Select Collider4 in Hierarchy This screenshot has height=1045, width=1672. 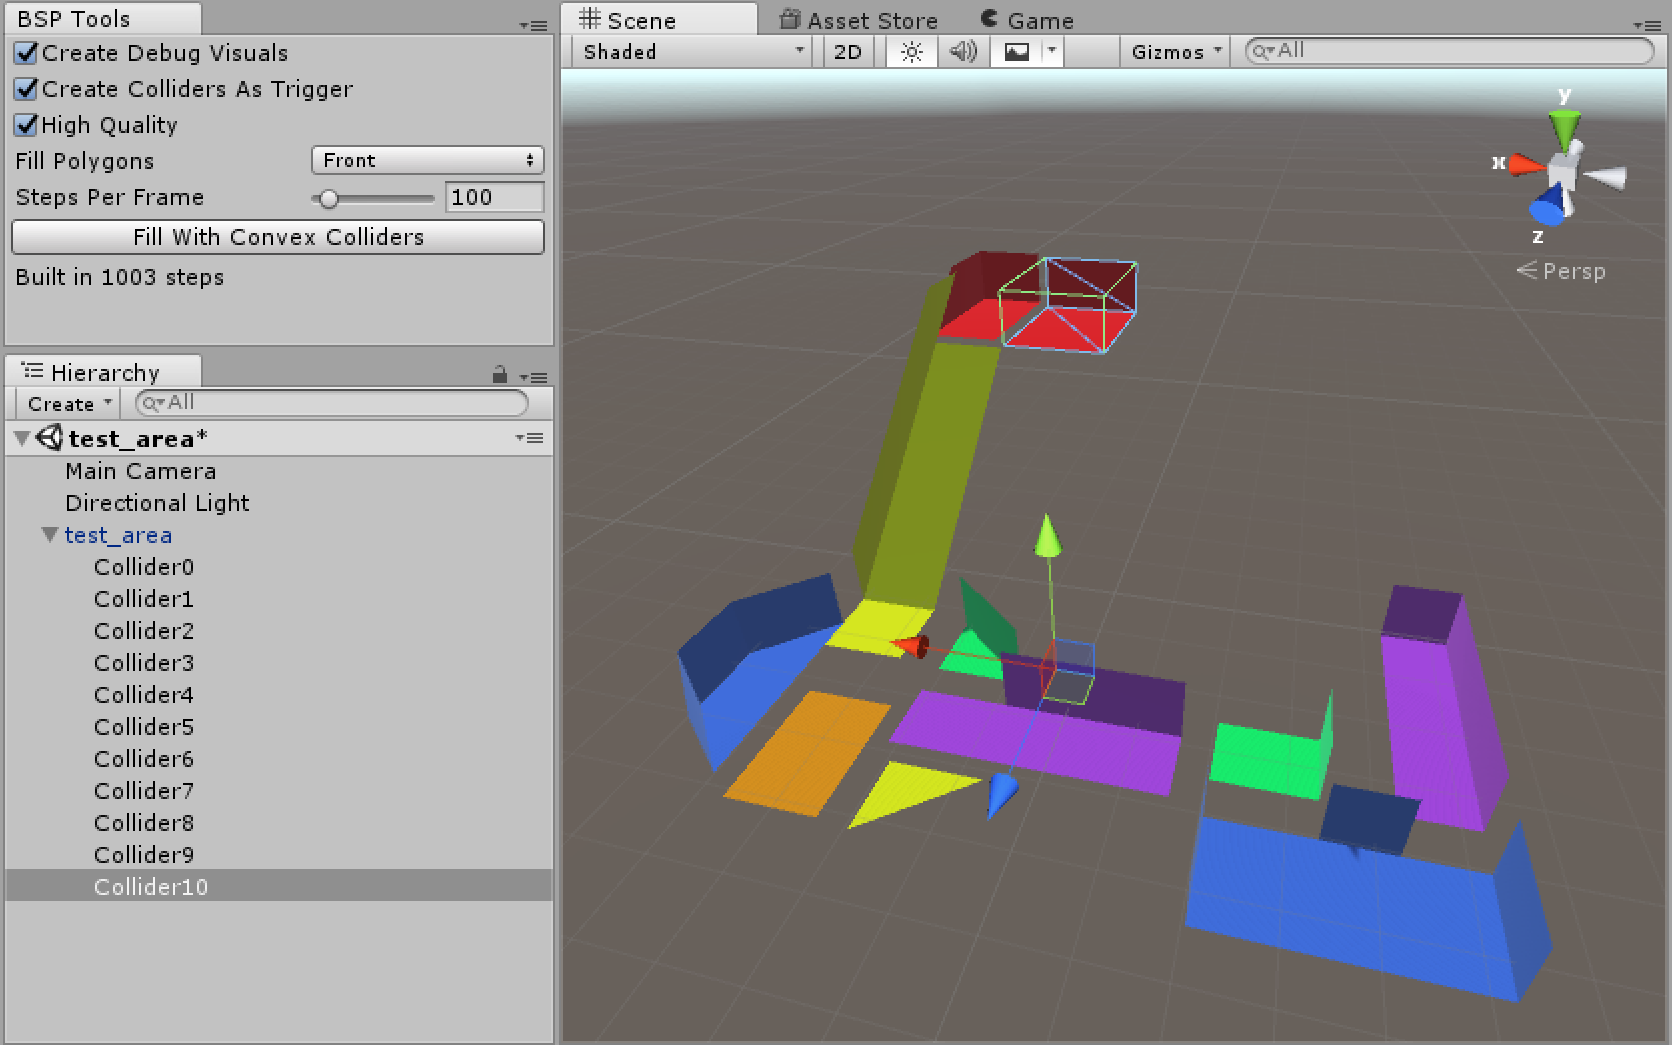pyautogui.click(x=279, y=695)
